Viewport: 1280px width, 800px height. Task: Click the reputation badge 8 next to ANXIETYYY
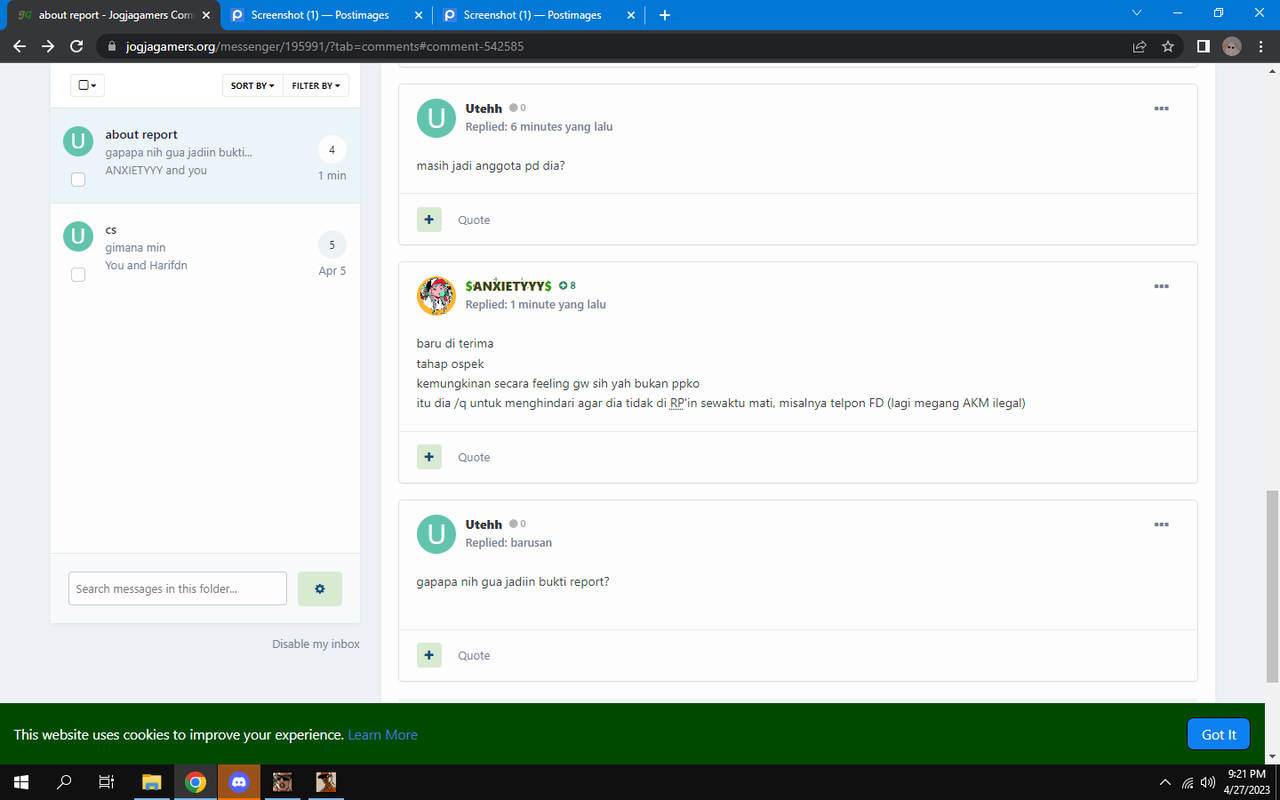567,286
